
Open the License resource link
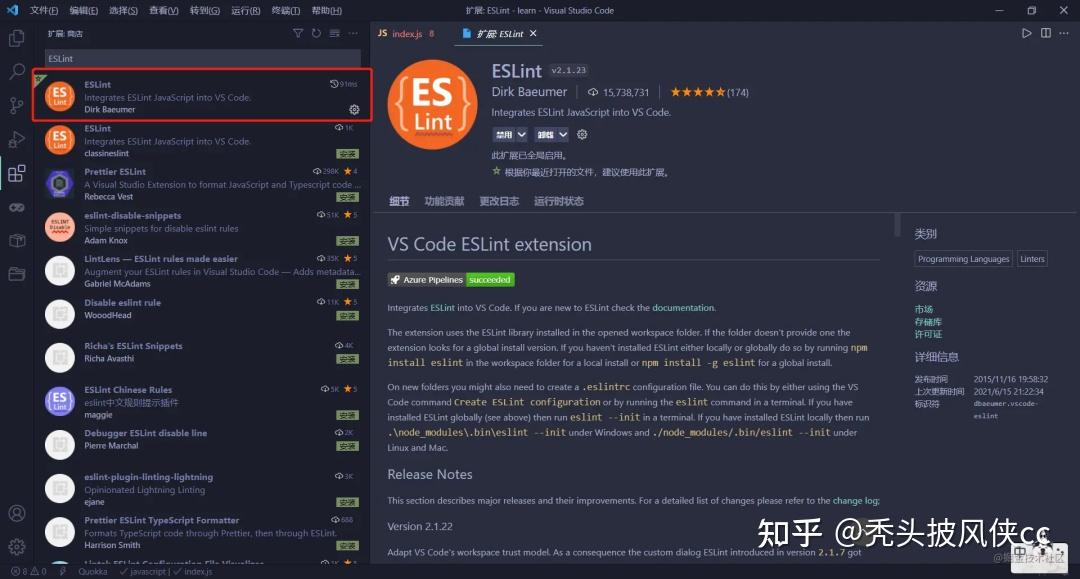point(928,334)
